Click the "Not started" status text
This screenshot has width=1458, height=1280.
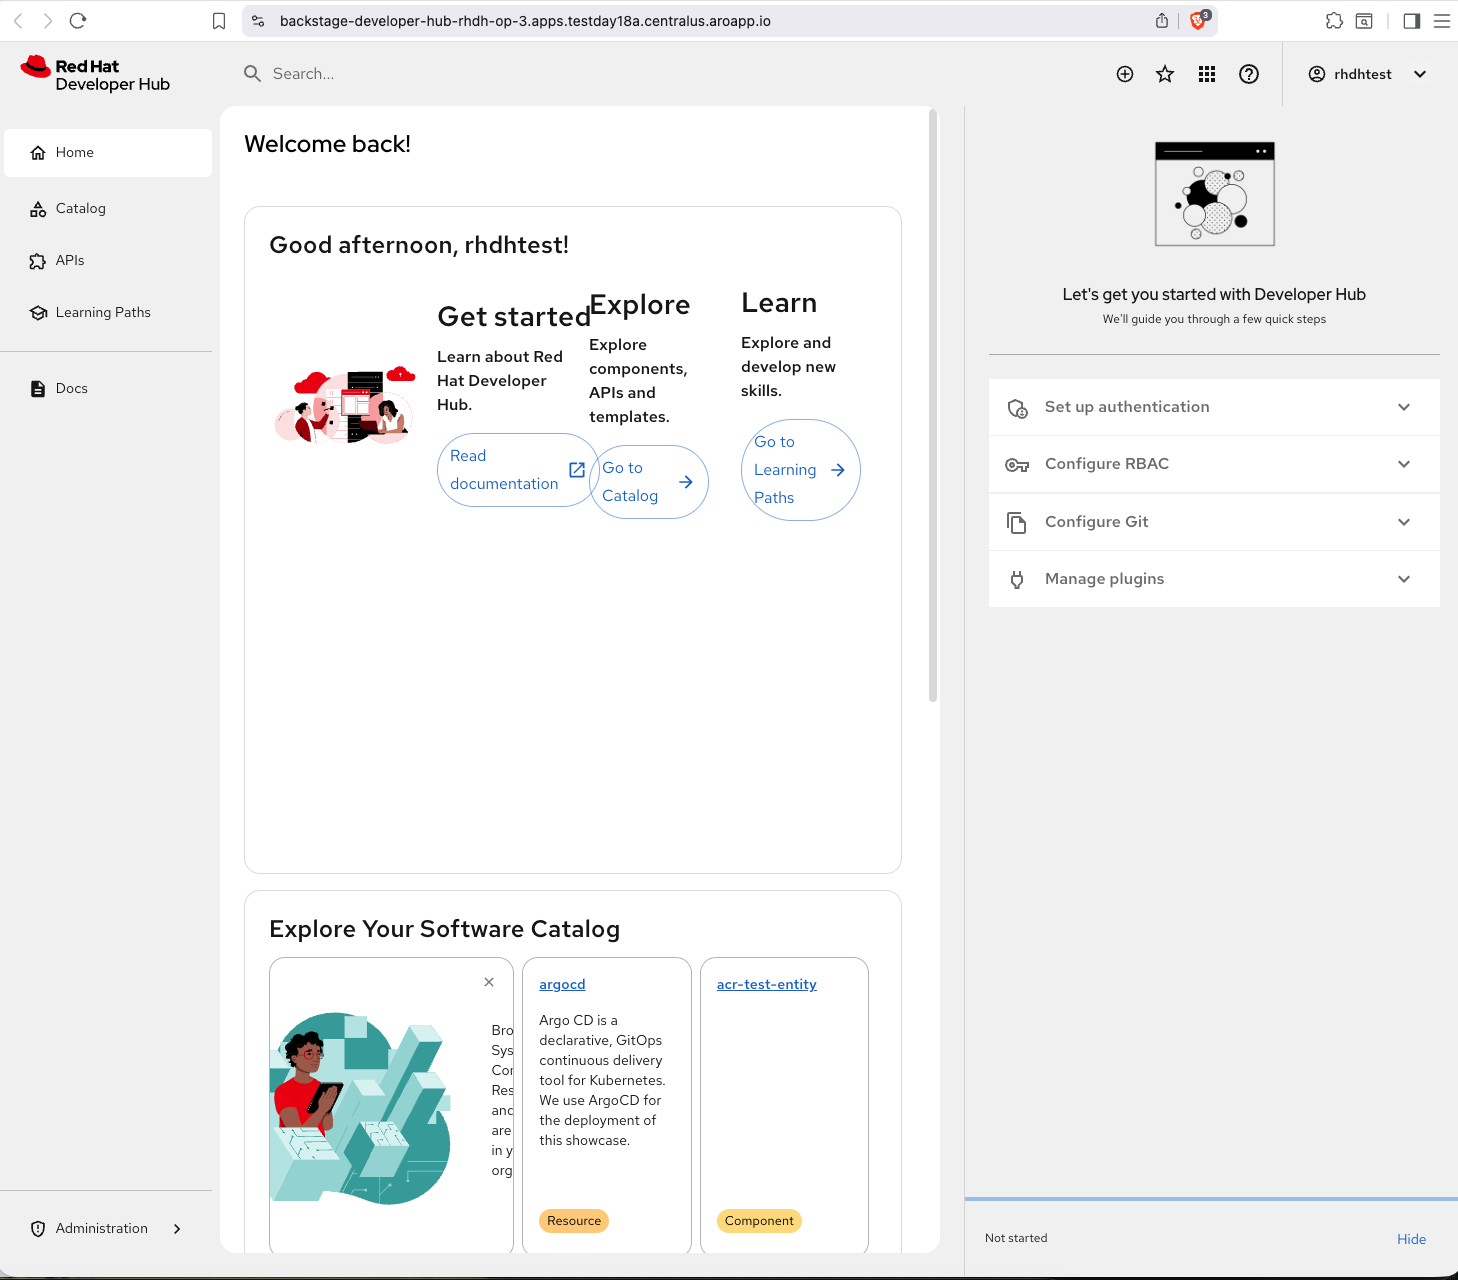point(1016,1238)
